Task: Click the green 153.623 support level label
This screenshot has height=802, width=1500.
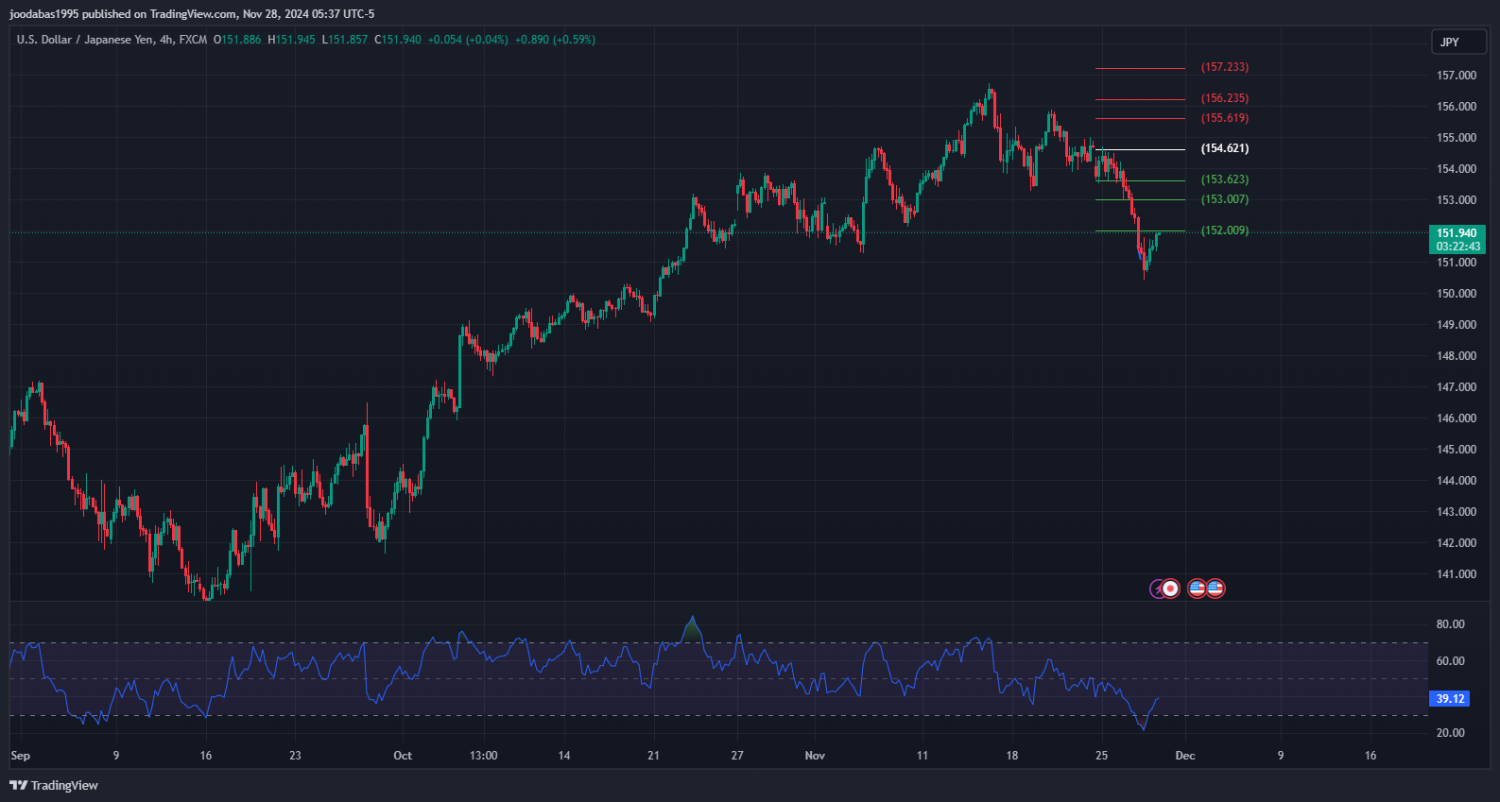Action: (1224, 180)
